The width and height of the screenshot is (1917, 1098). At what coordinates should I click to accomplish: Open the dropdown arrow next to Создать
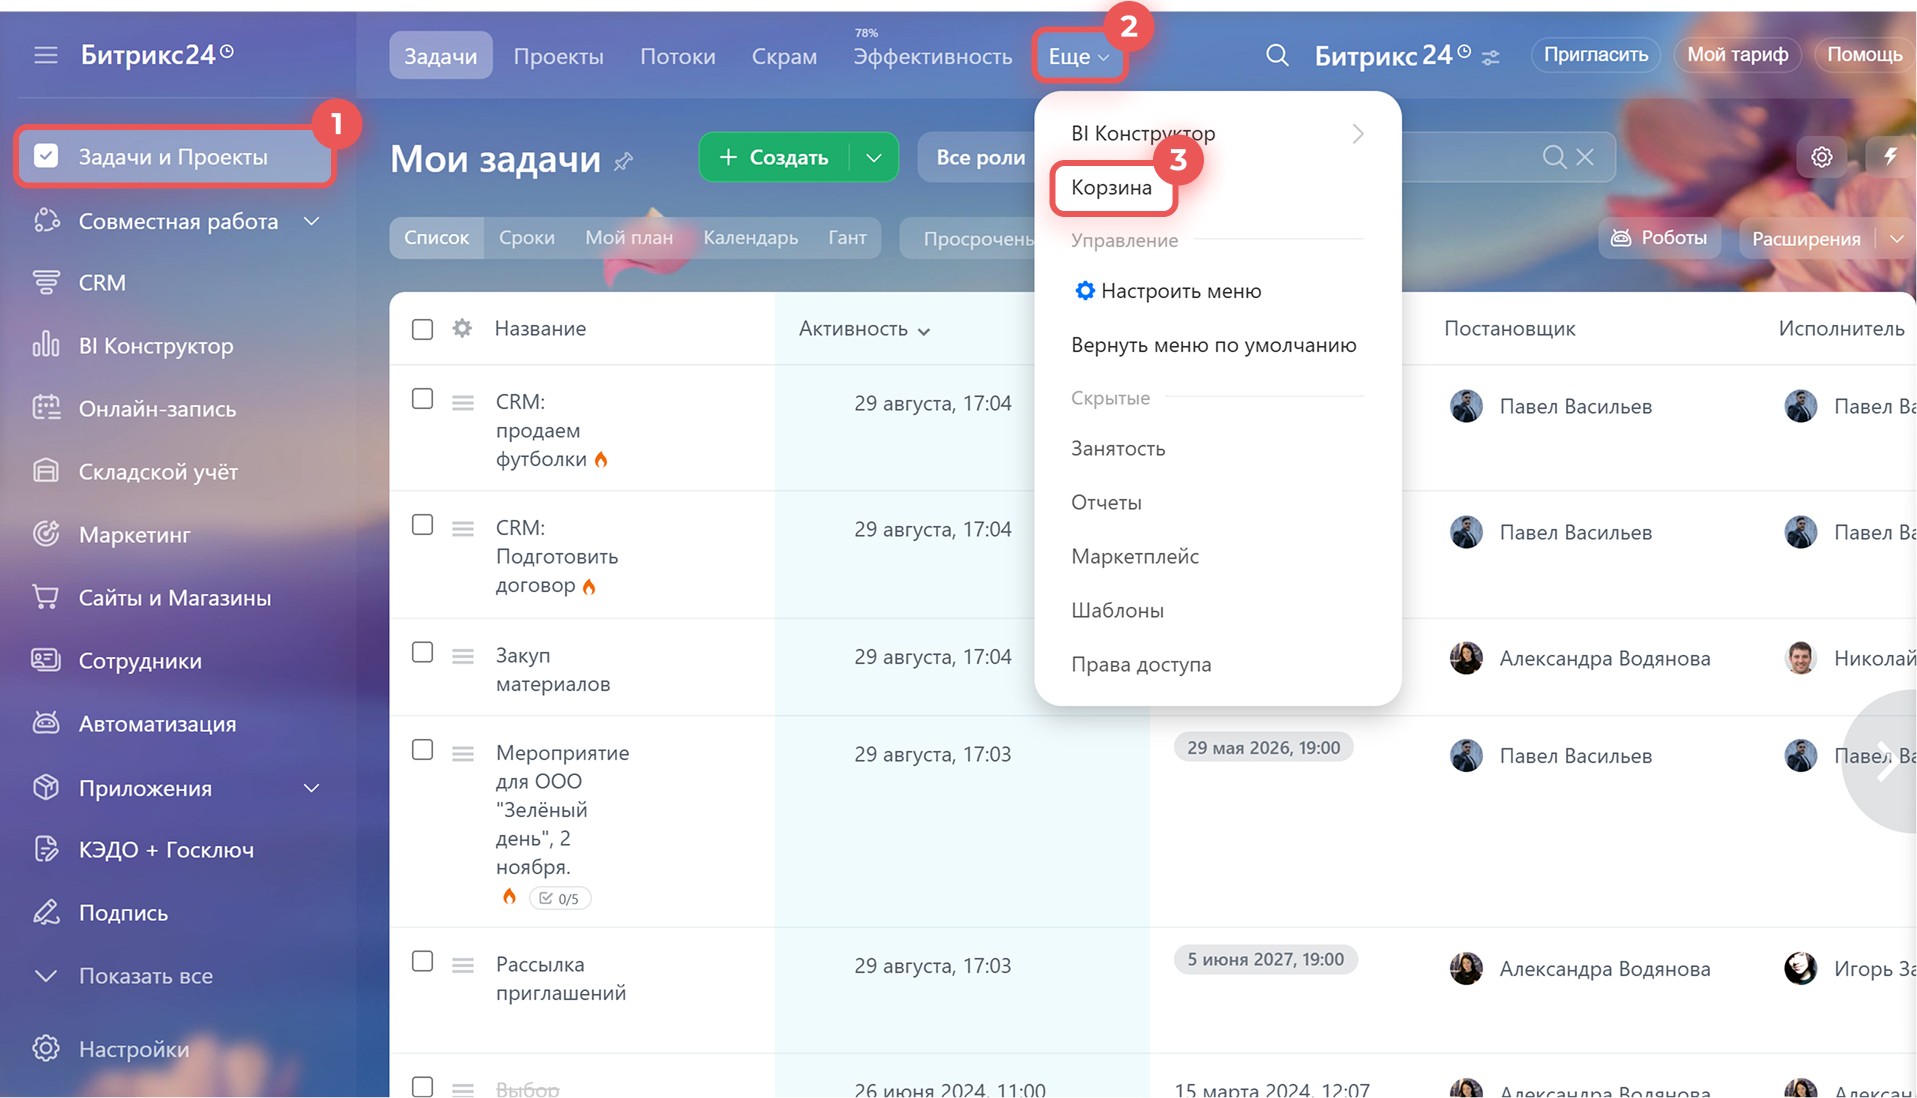(x=874, y=157)
